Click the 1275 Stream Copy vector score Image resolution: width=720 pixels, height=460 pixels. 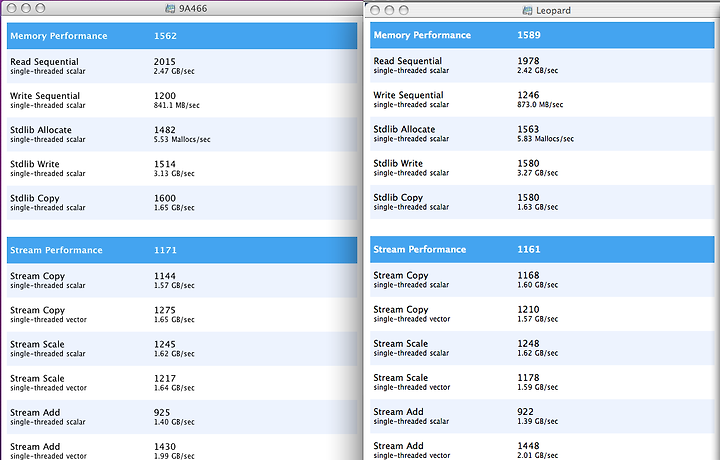pos(165,310)
